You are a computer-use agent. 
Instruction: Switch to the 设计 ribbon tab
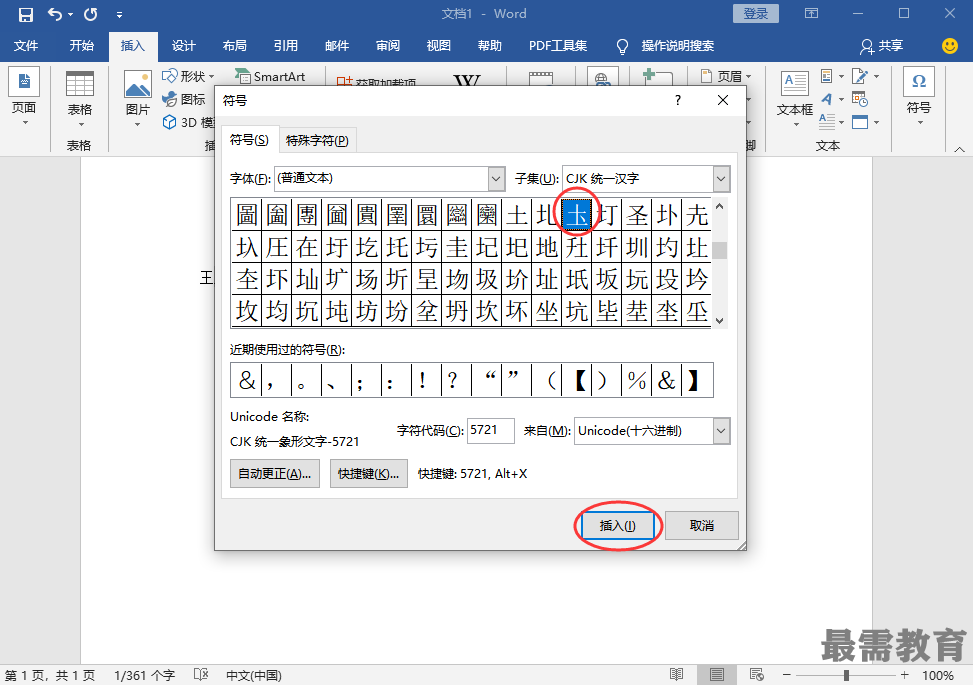coord(183,46)
